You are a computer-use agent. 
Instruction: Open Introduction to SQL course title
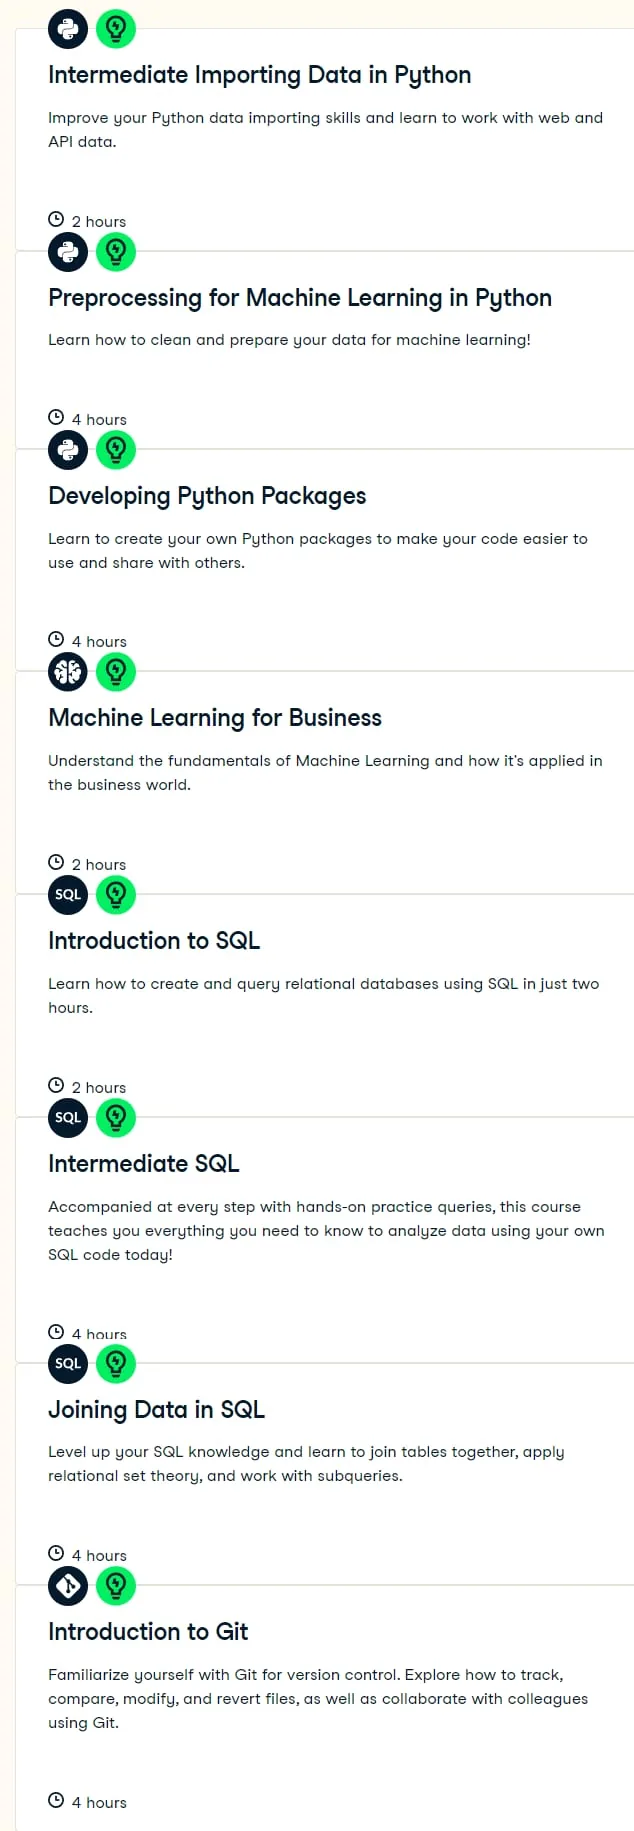tap(154, 941)
